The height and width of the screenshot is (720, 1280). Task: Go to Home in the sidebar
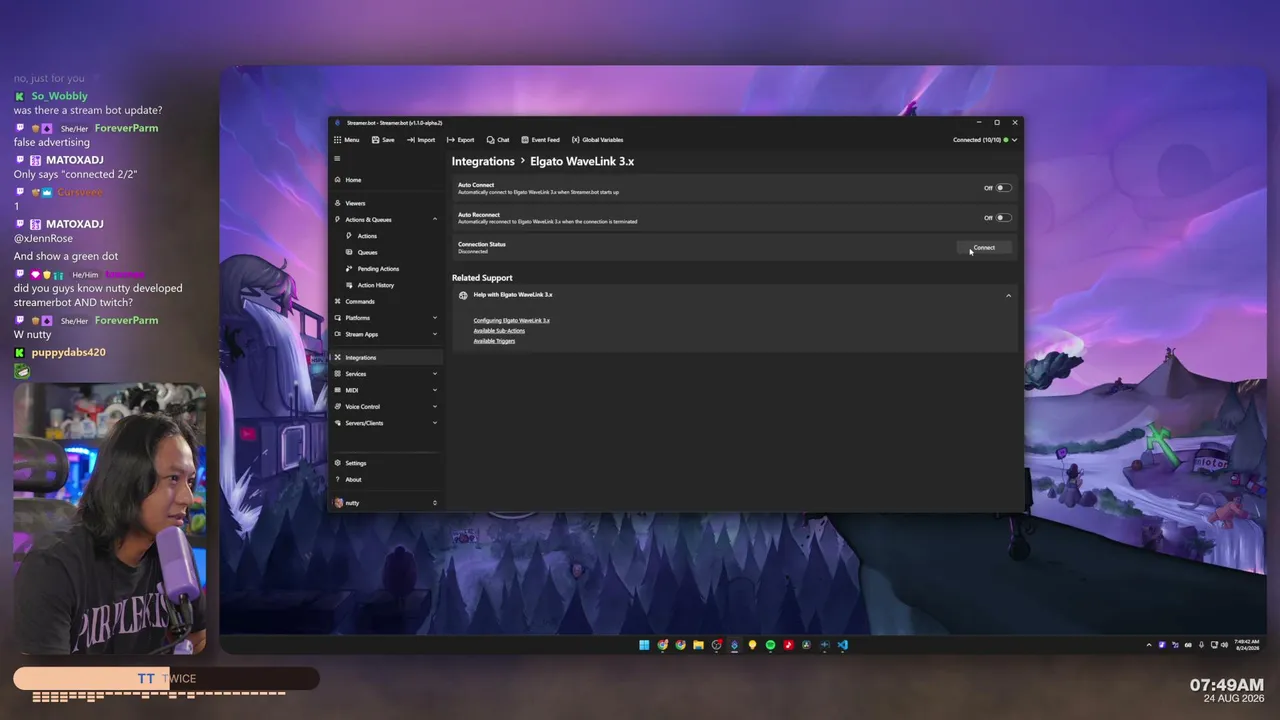pos(387,180)
